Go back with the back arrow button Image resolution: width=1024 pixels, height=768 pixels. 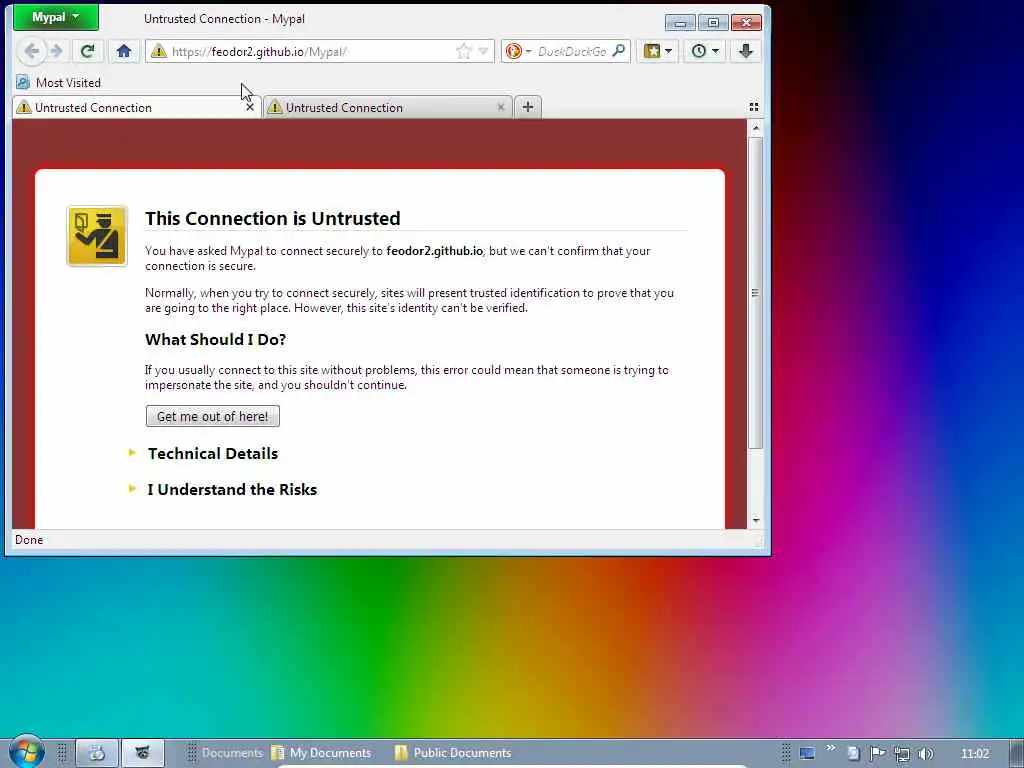[31, 51]
